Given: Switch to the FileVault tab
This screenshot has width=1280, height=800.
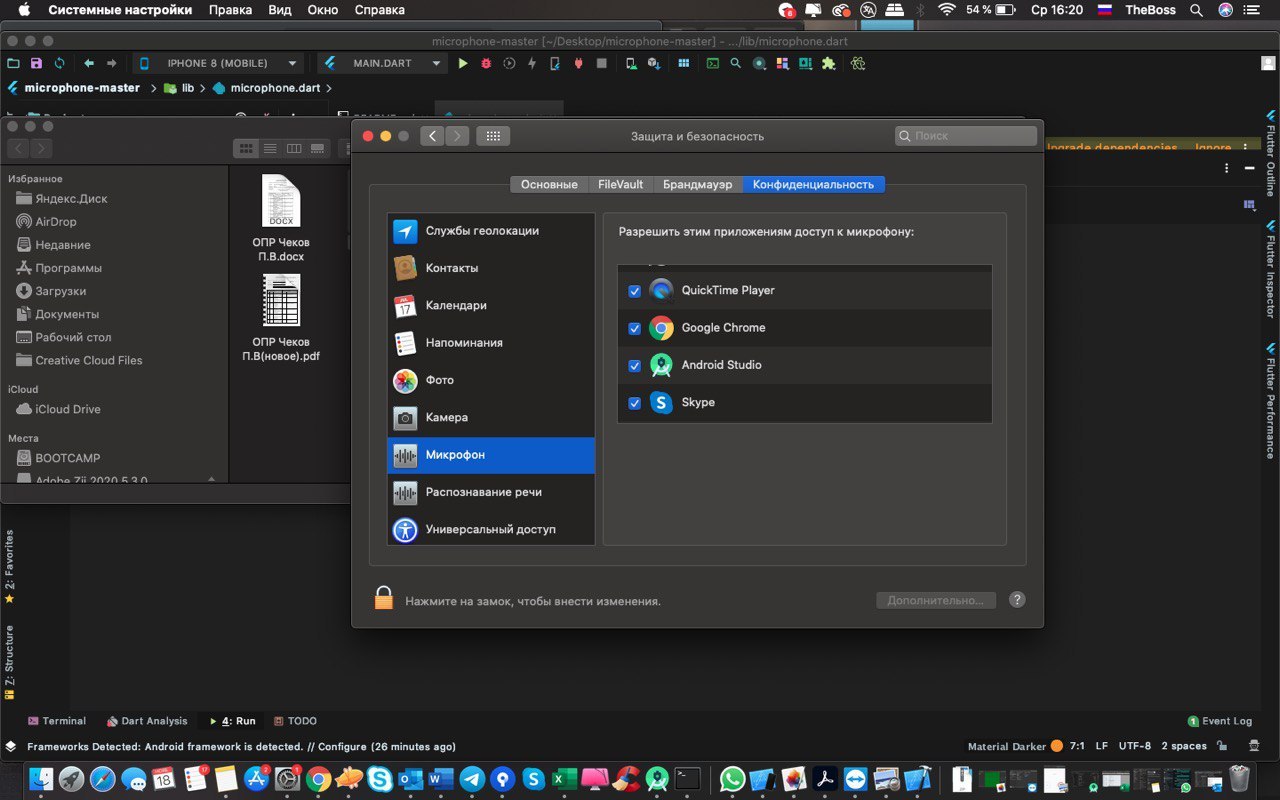Looking at the screenshot, I should click(621, 185).
